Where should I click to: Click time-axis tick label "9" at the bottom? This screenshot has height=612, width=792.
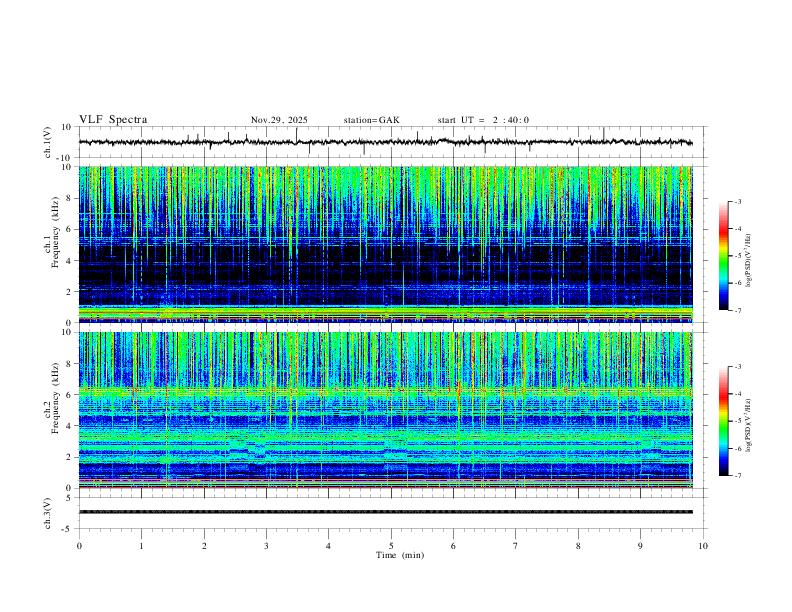640,546
